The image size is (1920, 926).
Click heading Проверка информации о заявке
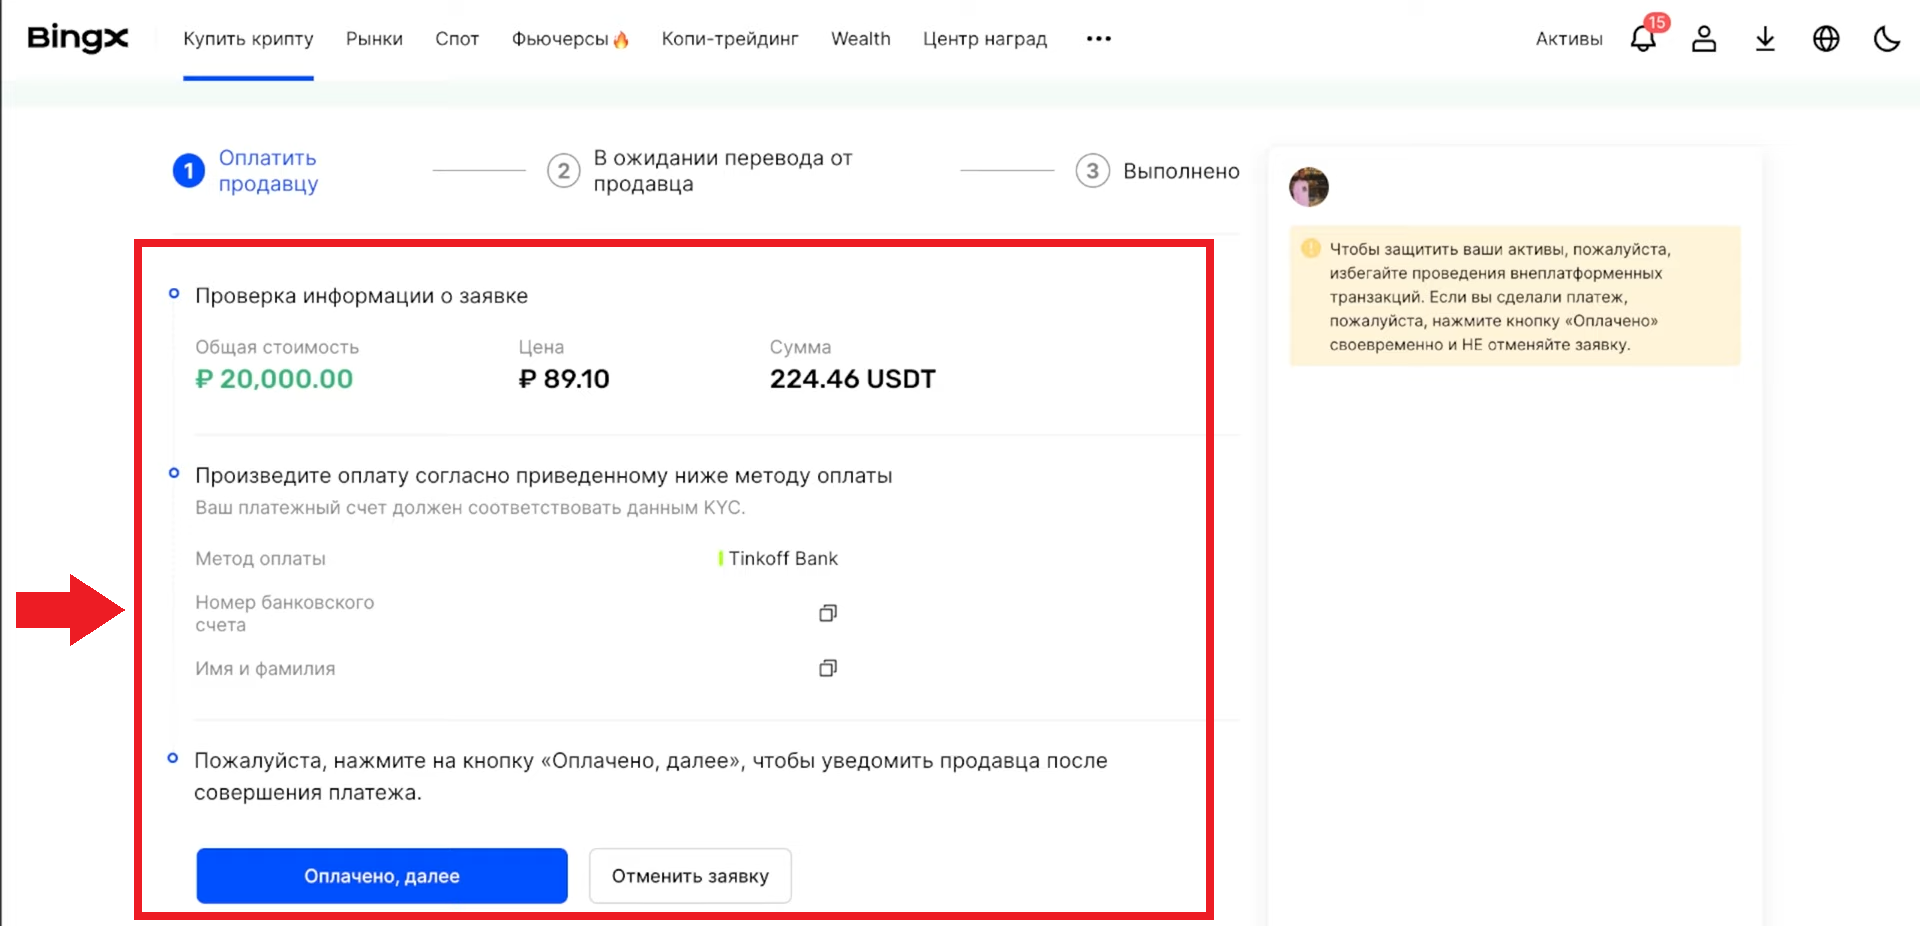pyautogui.click(x=361, y=296)
